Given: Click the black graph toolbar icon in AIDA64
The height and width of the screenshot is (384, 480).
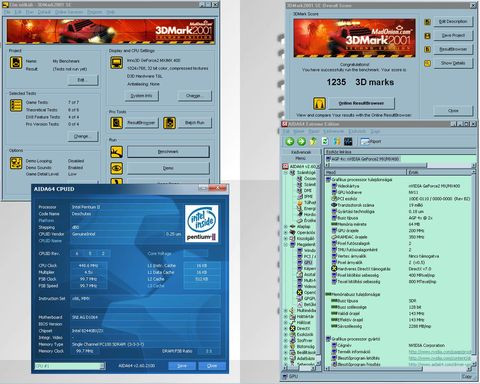Looking at the screenshot, I should (348, 141).
